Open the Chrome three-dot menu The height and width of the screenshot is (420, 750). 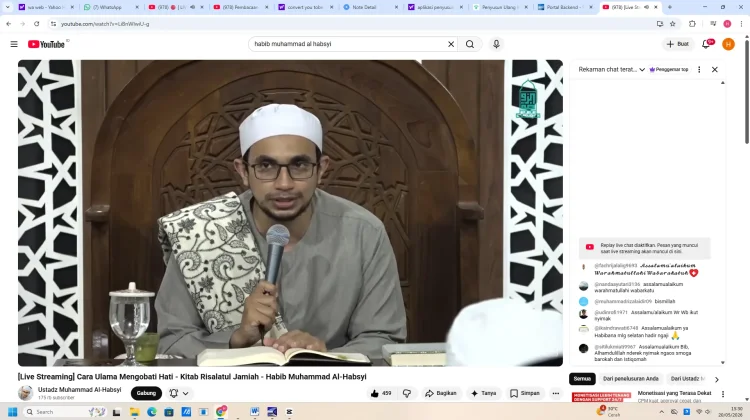[x=741, y=23]
